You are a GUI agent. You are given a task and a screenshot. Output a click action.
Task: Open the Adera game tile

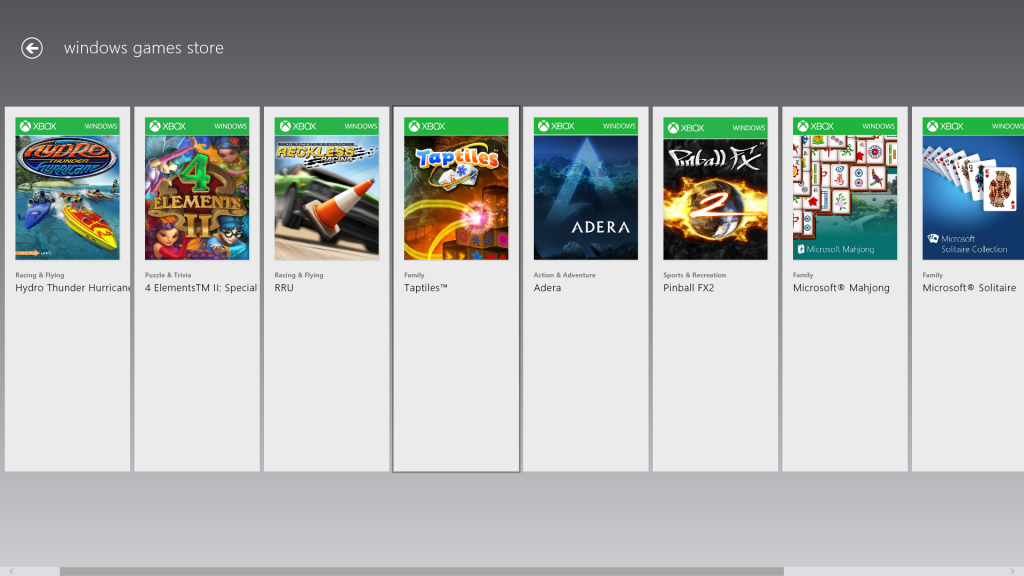point(585,190)
